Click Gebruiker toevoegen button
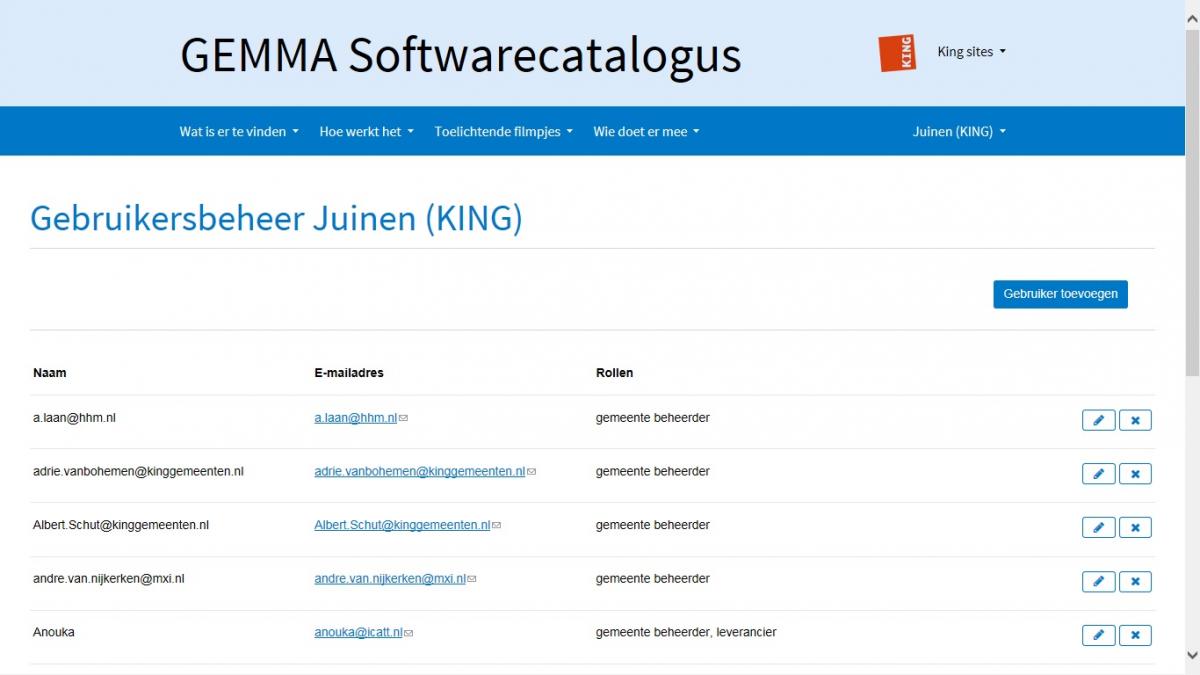The height and width of the screenshot is (675, 1200). click(x=1060, y=294)
